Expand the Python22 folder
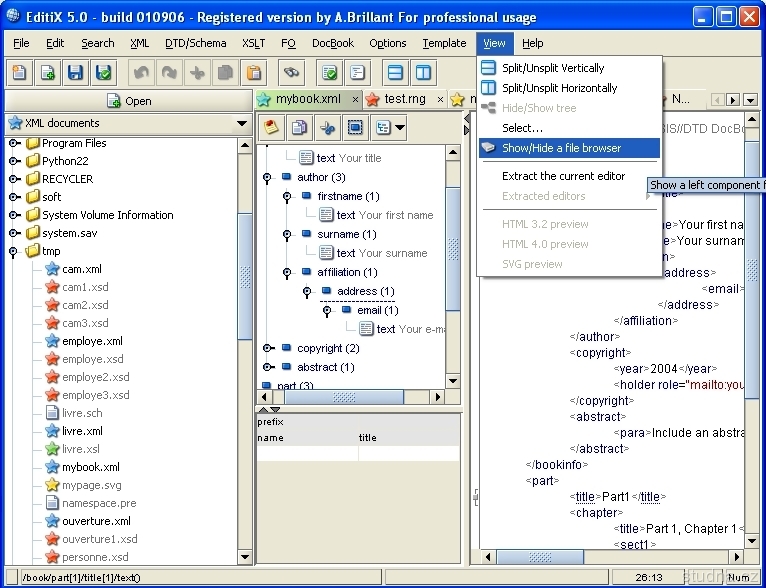 [15, 161]
